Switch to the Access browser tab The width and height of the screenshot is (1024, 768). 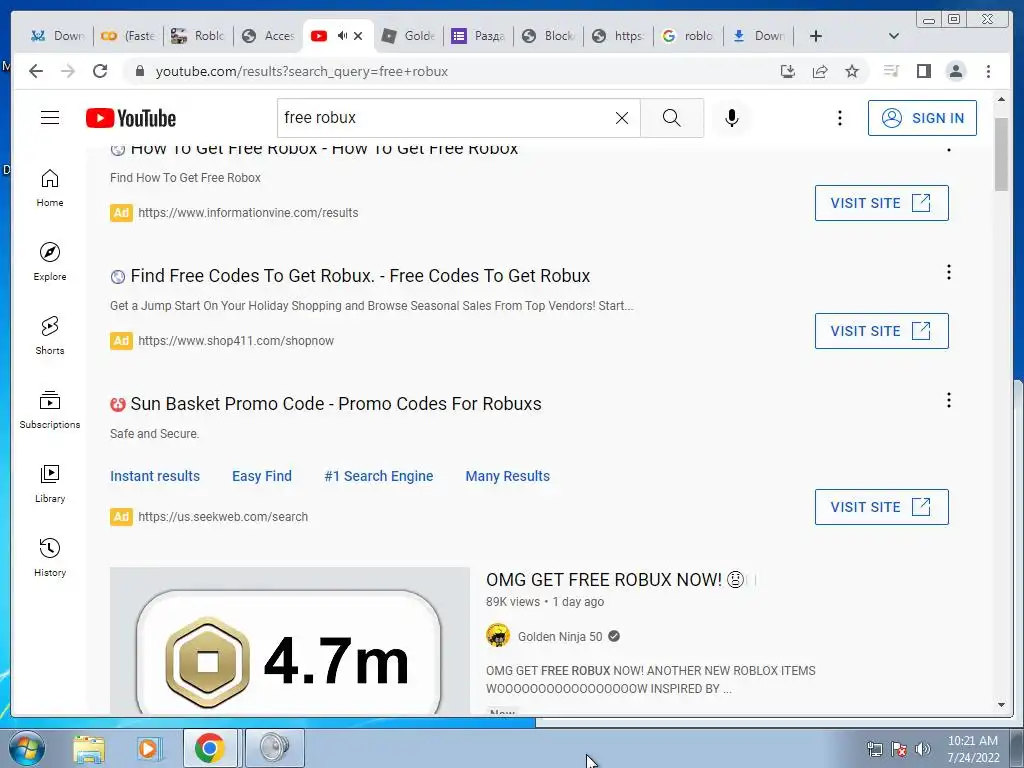pyautogui.click(x=268, y=36)
